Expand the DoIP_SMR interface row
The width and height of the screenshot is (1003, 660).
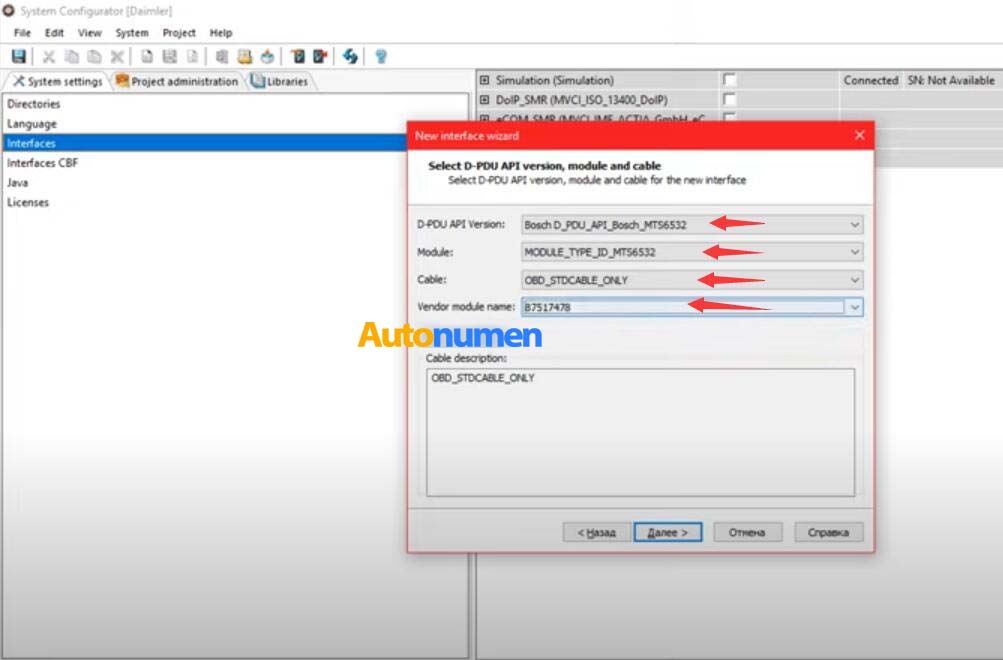(x=485, y=100)
